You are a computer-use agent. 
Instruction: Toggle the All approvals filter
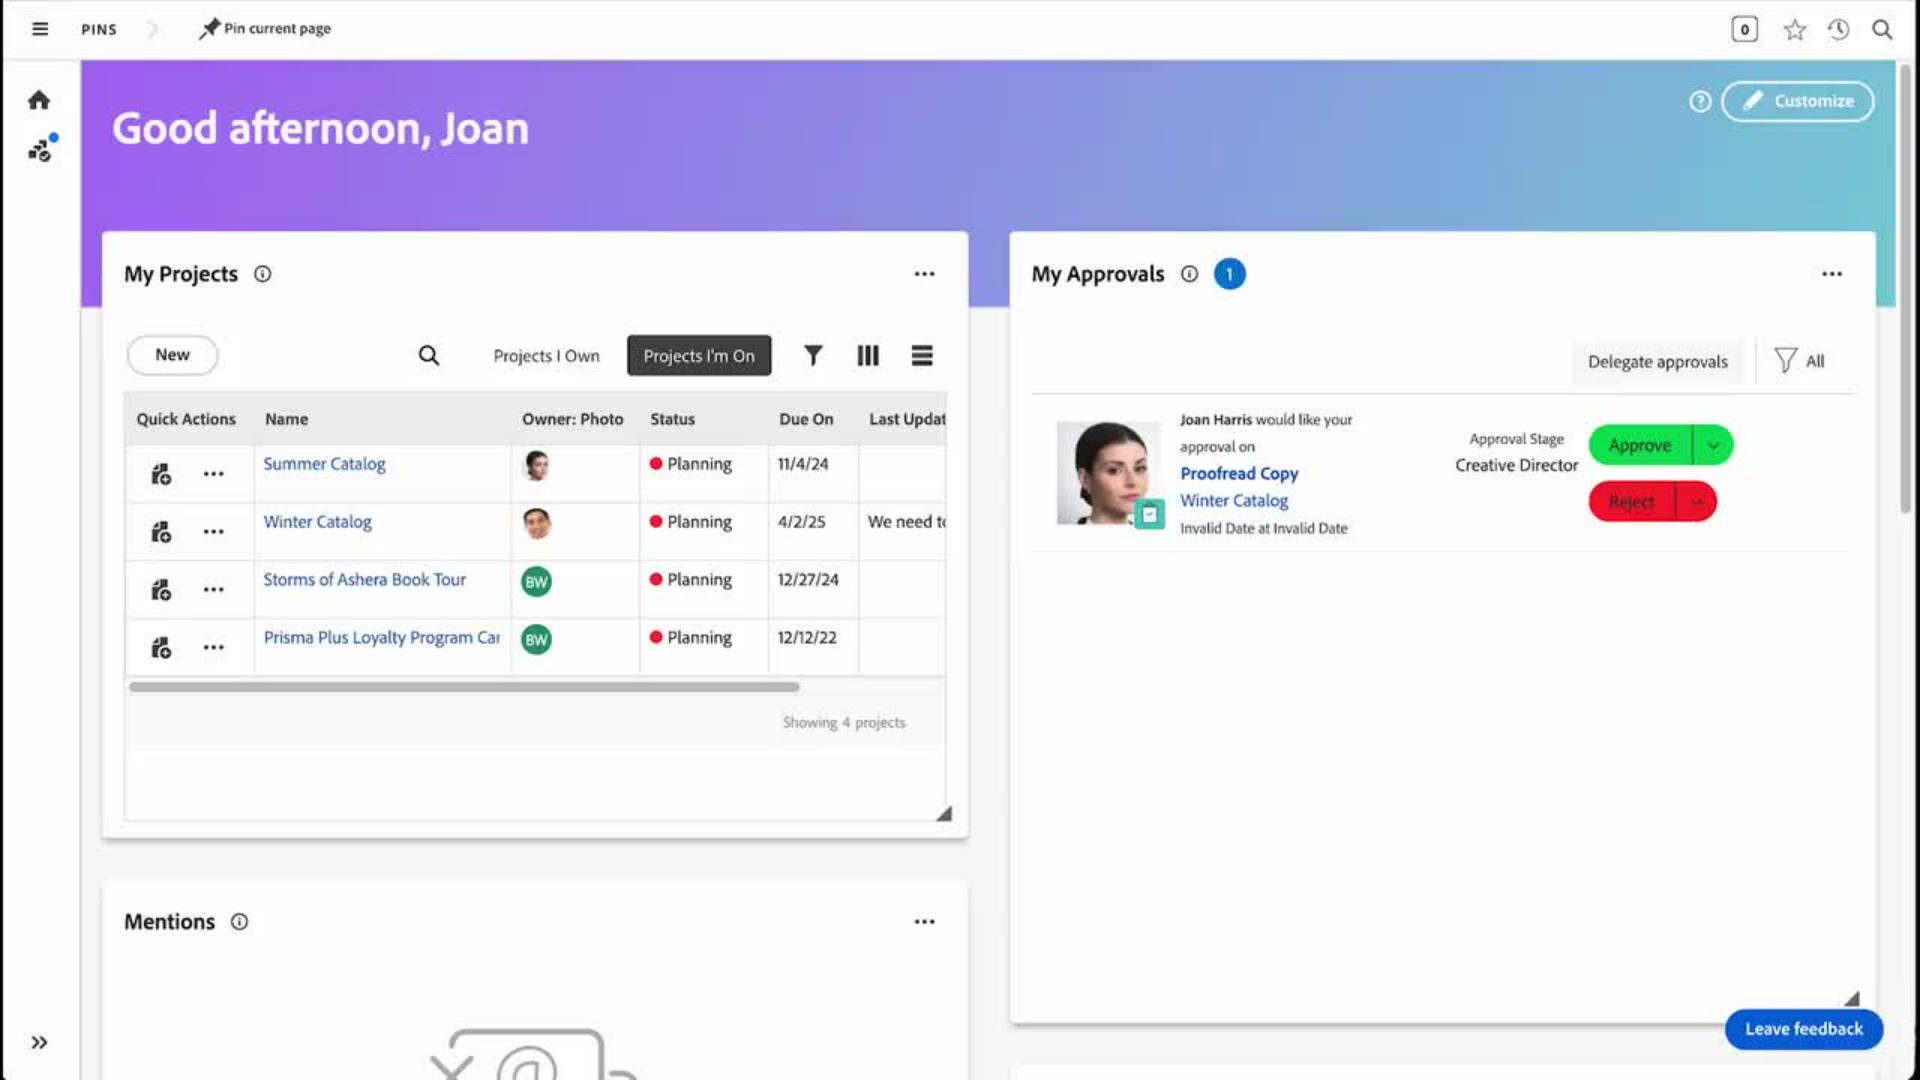tap(1800, 361)
